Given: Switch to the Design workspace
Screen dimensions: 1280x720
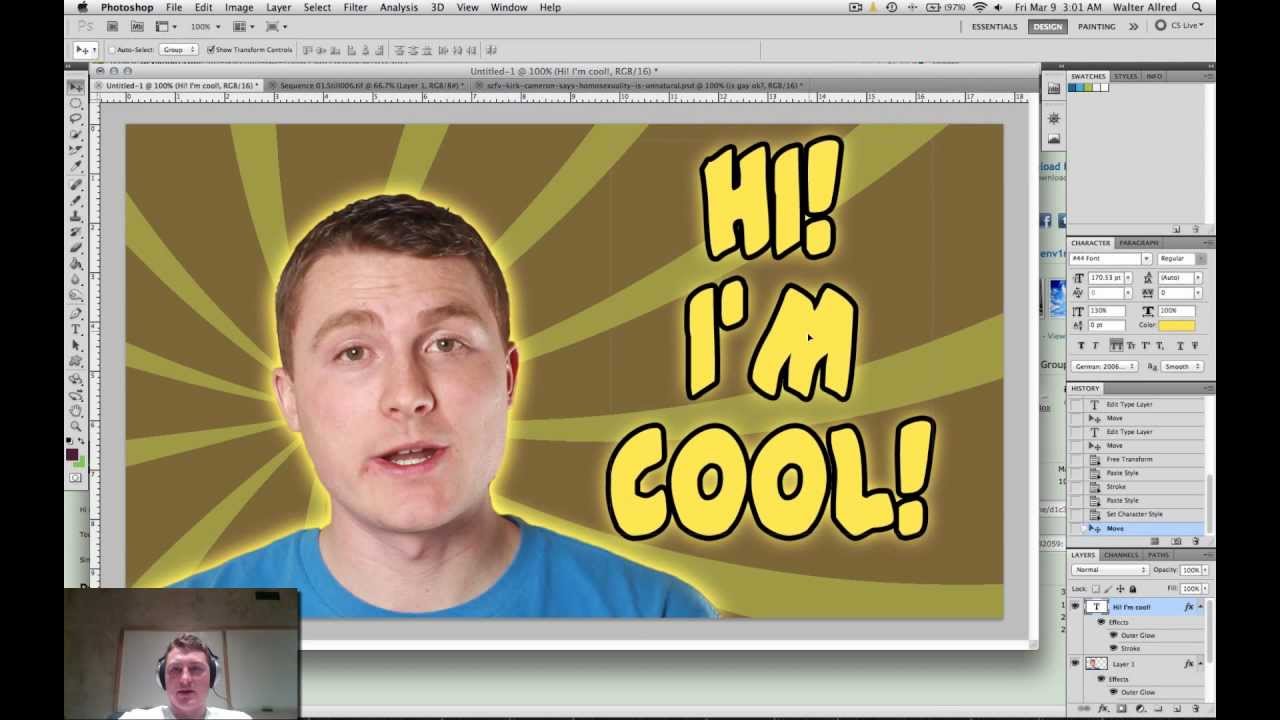Looking at the screenshot, I should [x=1048, y=27].
